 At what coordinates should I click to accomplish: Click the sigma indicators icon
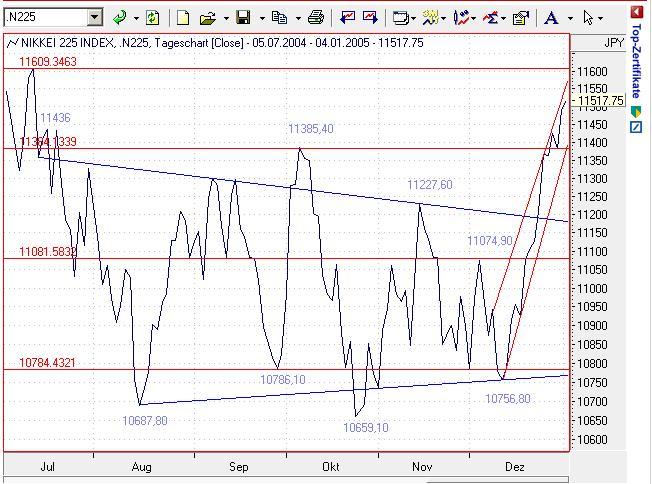(491, 18)
